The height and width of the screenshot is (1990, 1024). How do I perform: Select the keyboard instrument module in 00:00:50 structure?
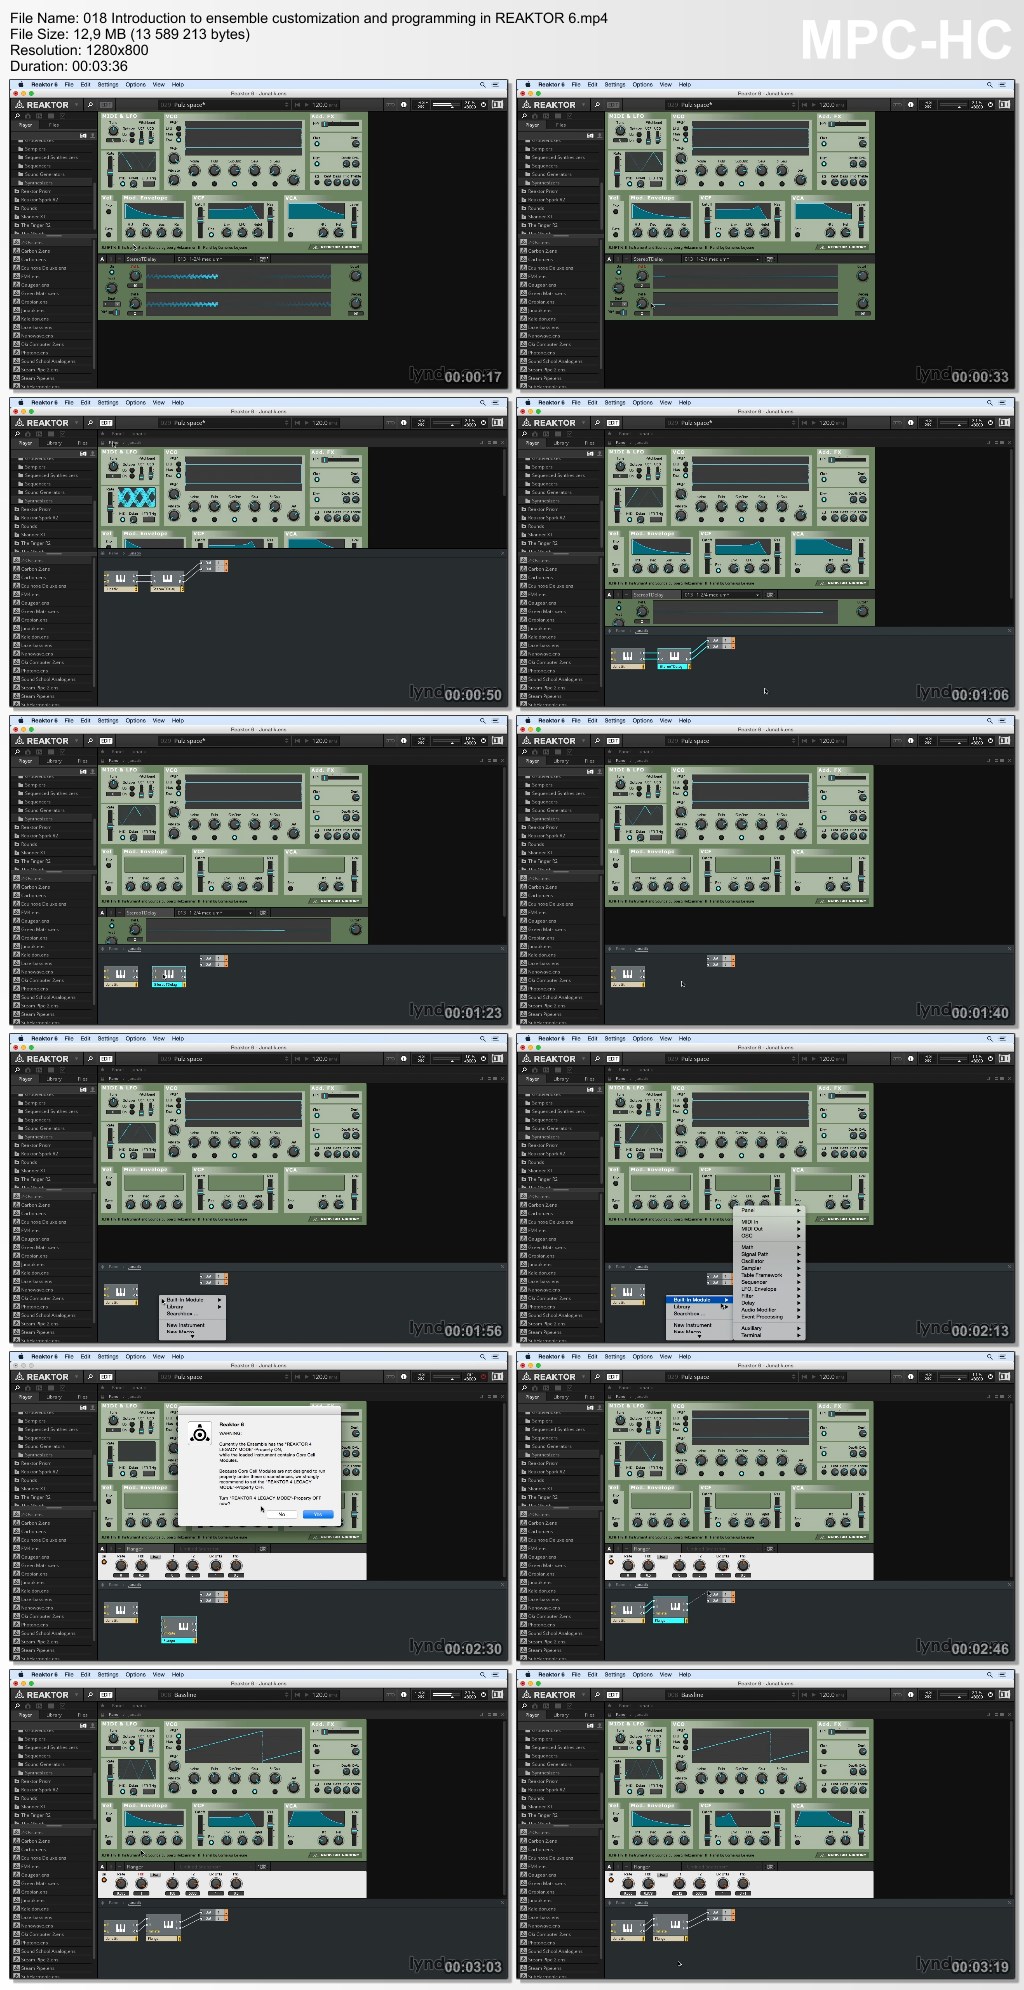(121, 581)
